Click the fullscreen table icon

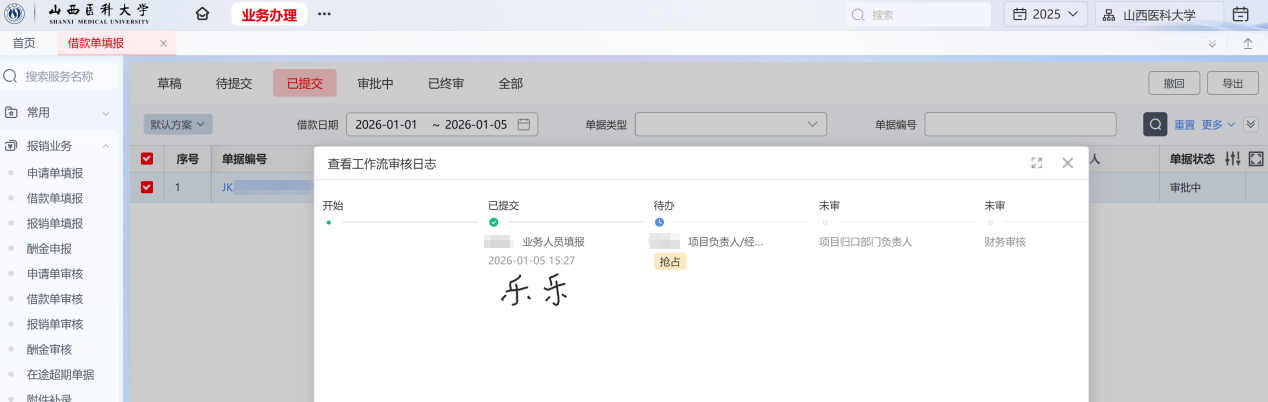point(1256,159)
